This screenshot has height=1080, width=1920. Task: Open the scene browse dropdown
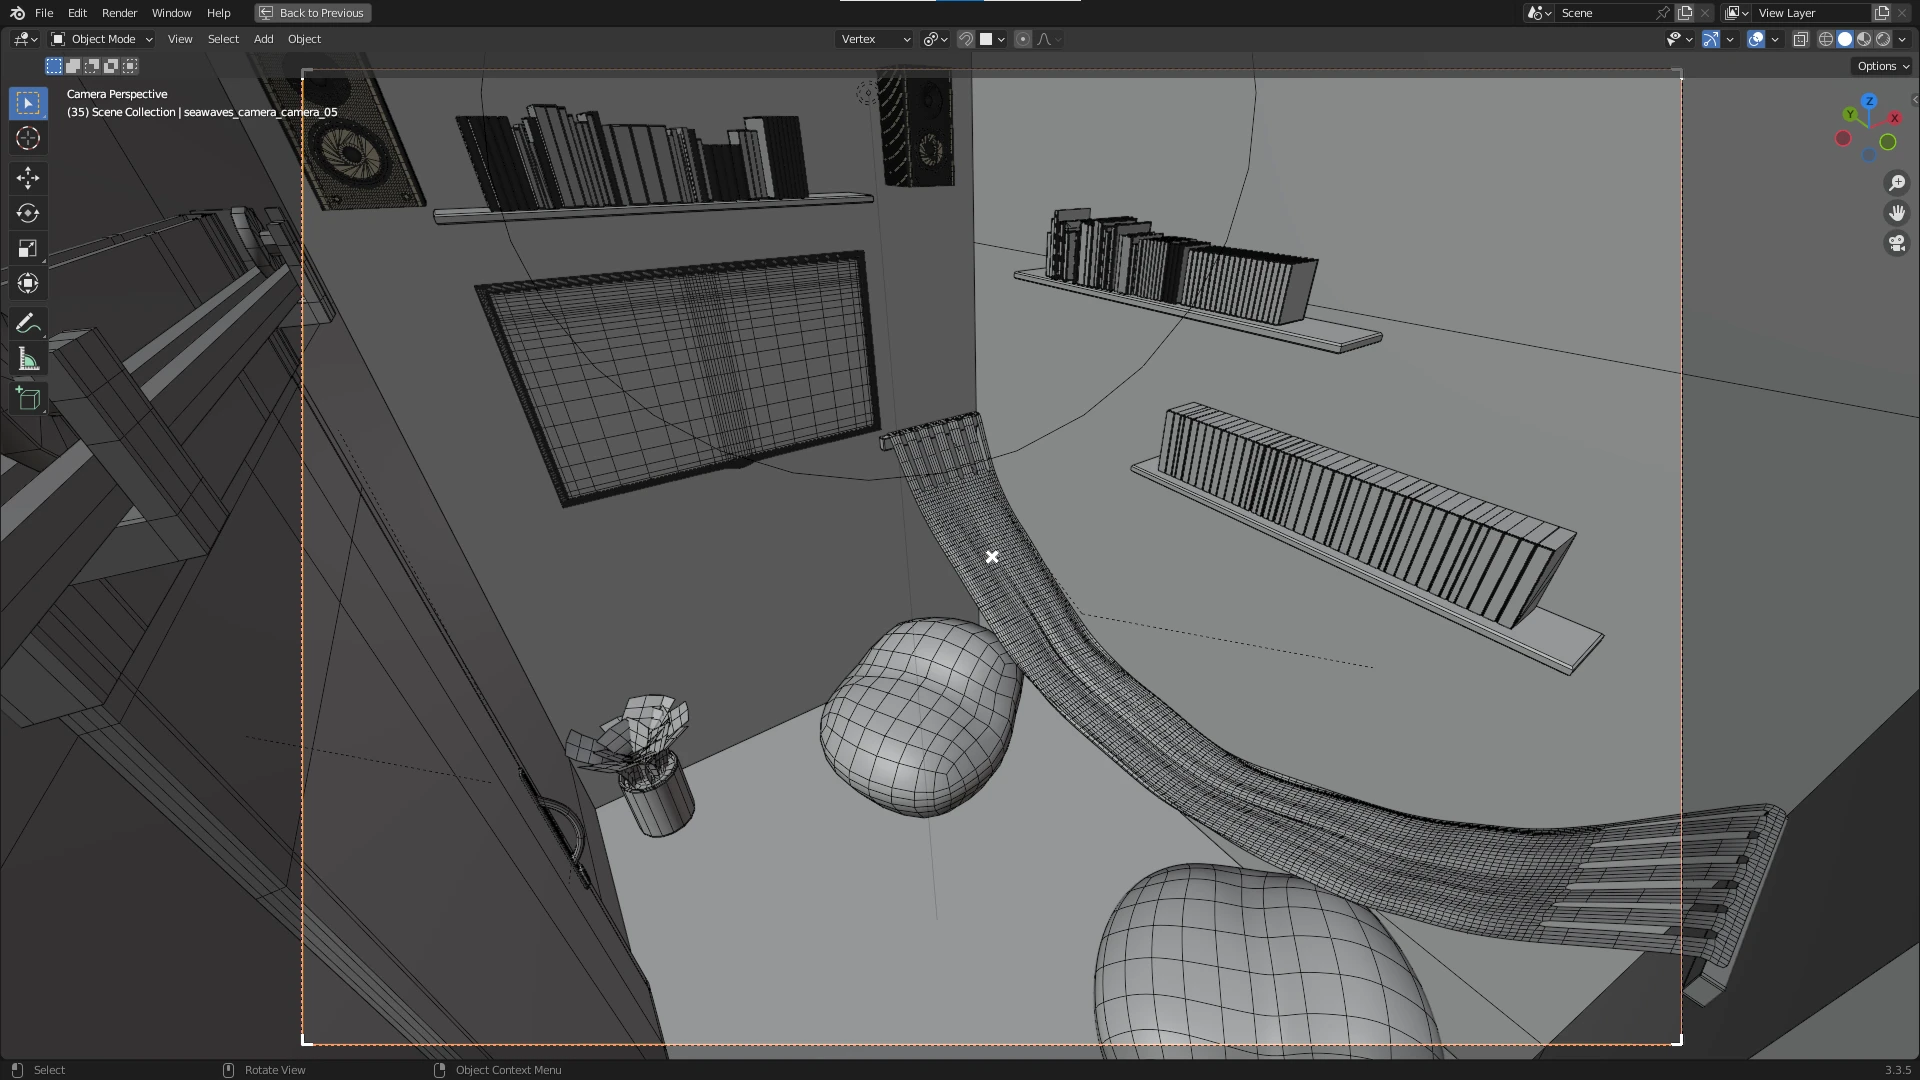point(1539,13)
